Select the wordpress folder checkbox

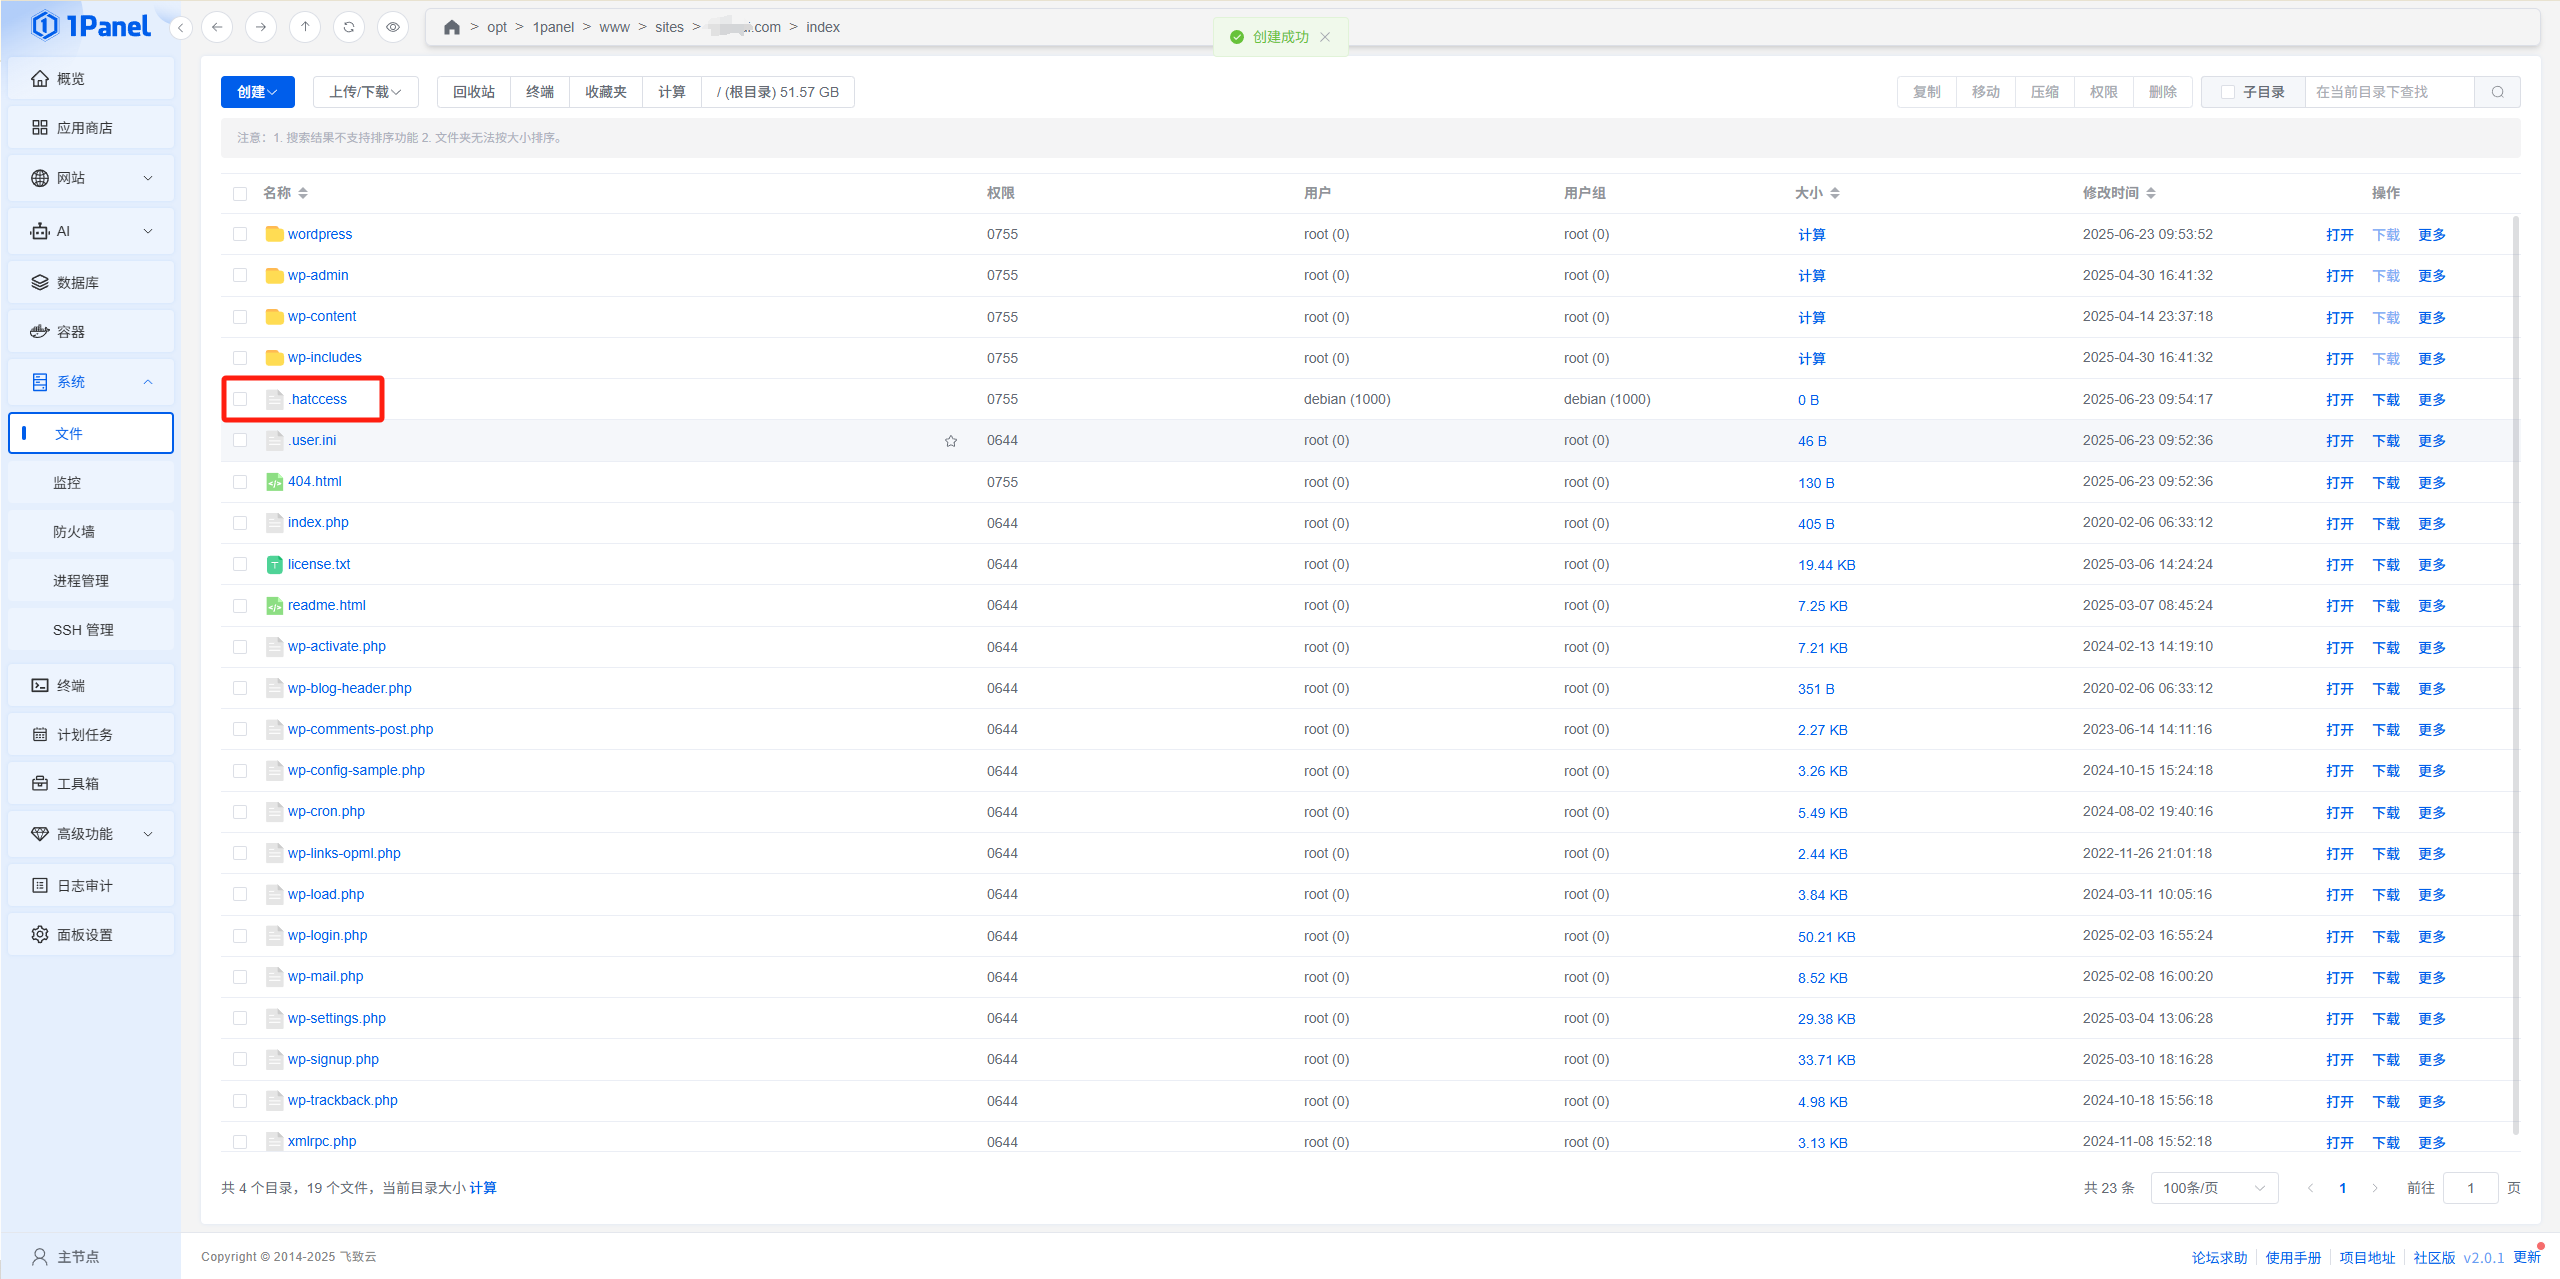240,234
